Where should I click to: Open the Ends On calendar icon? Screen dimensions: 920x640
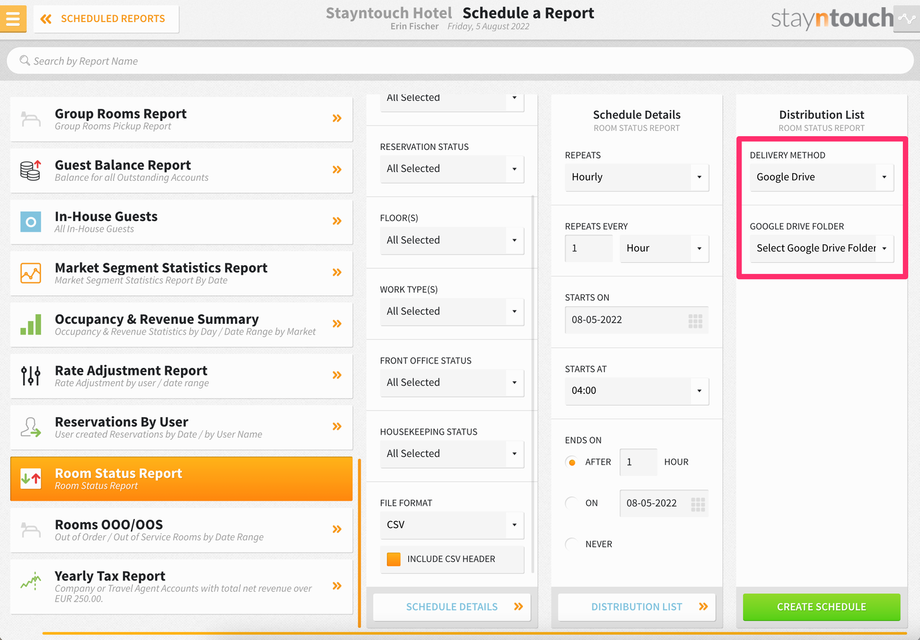698,504
